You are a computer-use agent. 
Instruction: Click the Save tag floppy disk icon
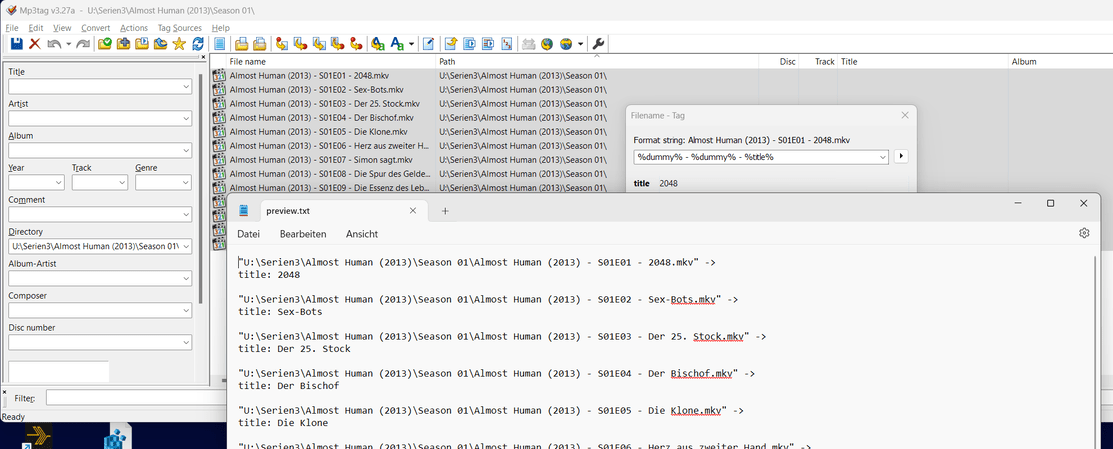coord(17,44)
